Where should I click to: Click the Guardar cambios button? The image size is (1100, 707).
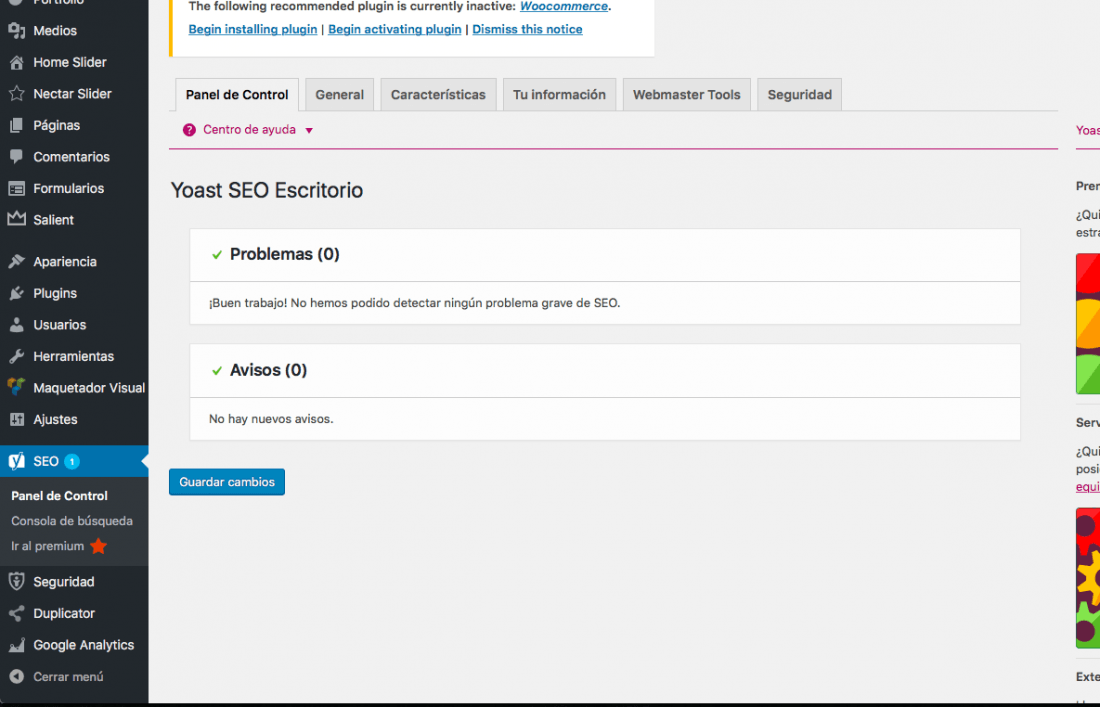click(x=227, y=482)
